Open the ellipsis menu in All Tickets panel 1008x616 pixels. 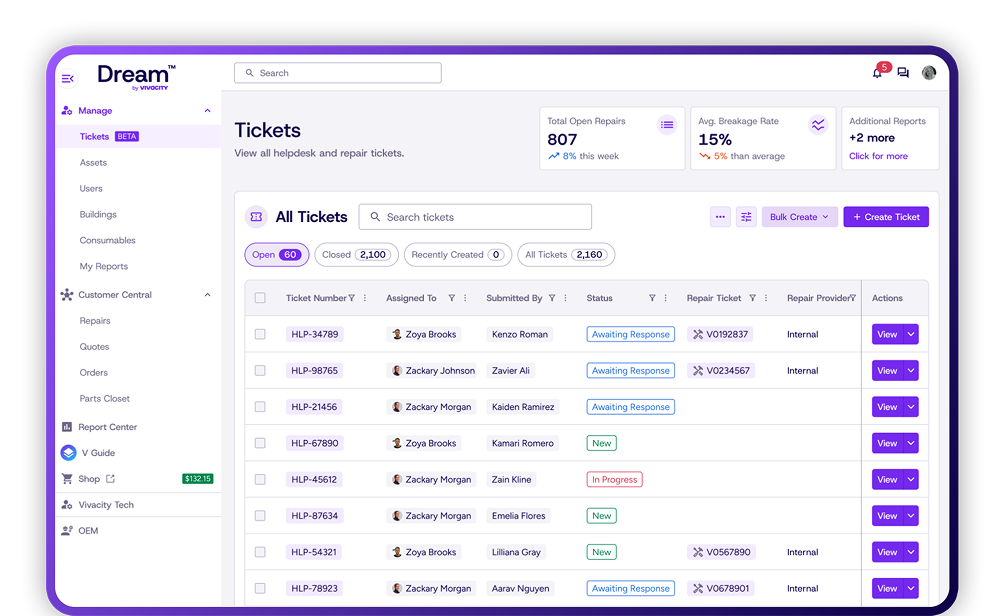[x=720, y=216]
